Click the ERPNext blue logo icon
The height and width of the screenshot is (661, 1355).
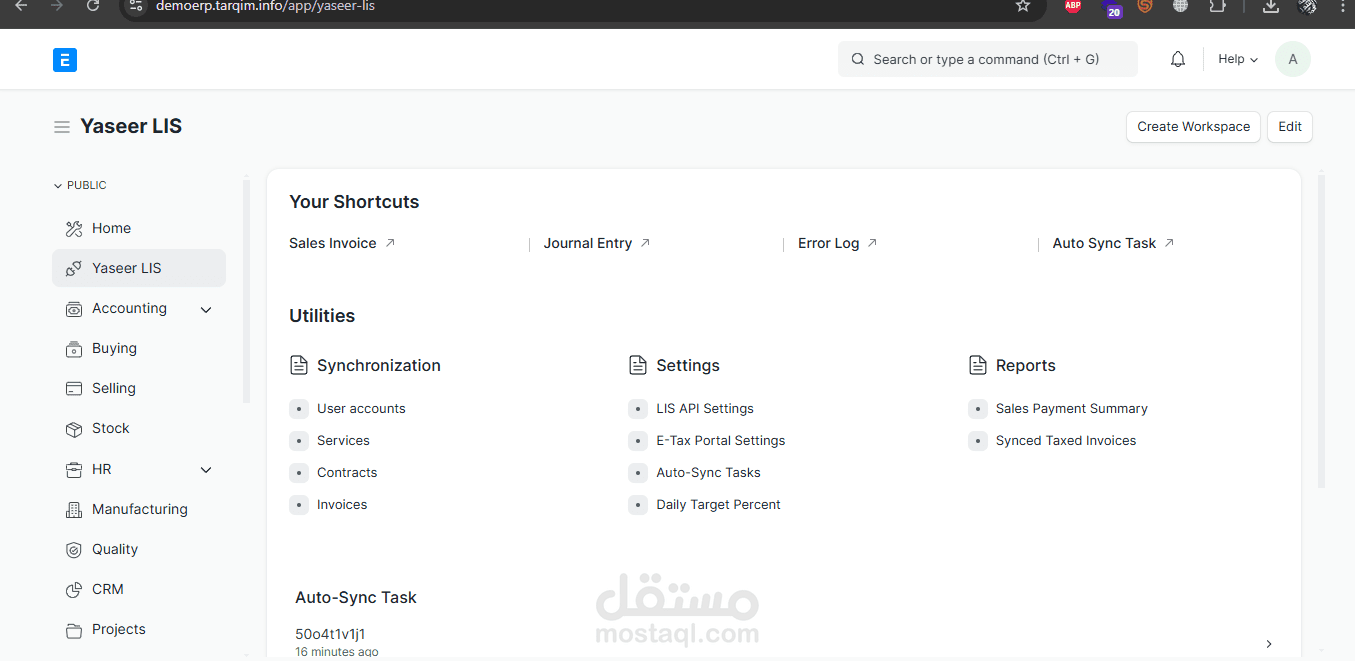(65, 60)
